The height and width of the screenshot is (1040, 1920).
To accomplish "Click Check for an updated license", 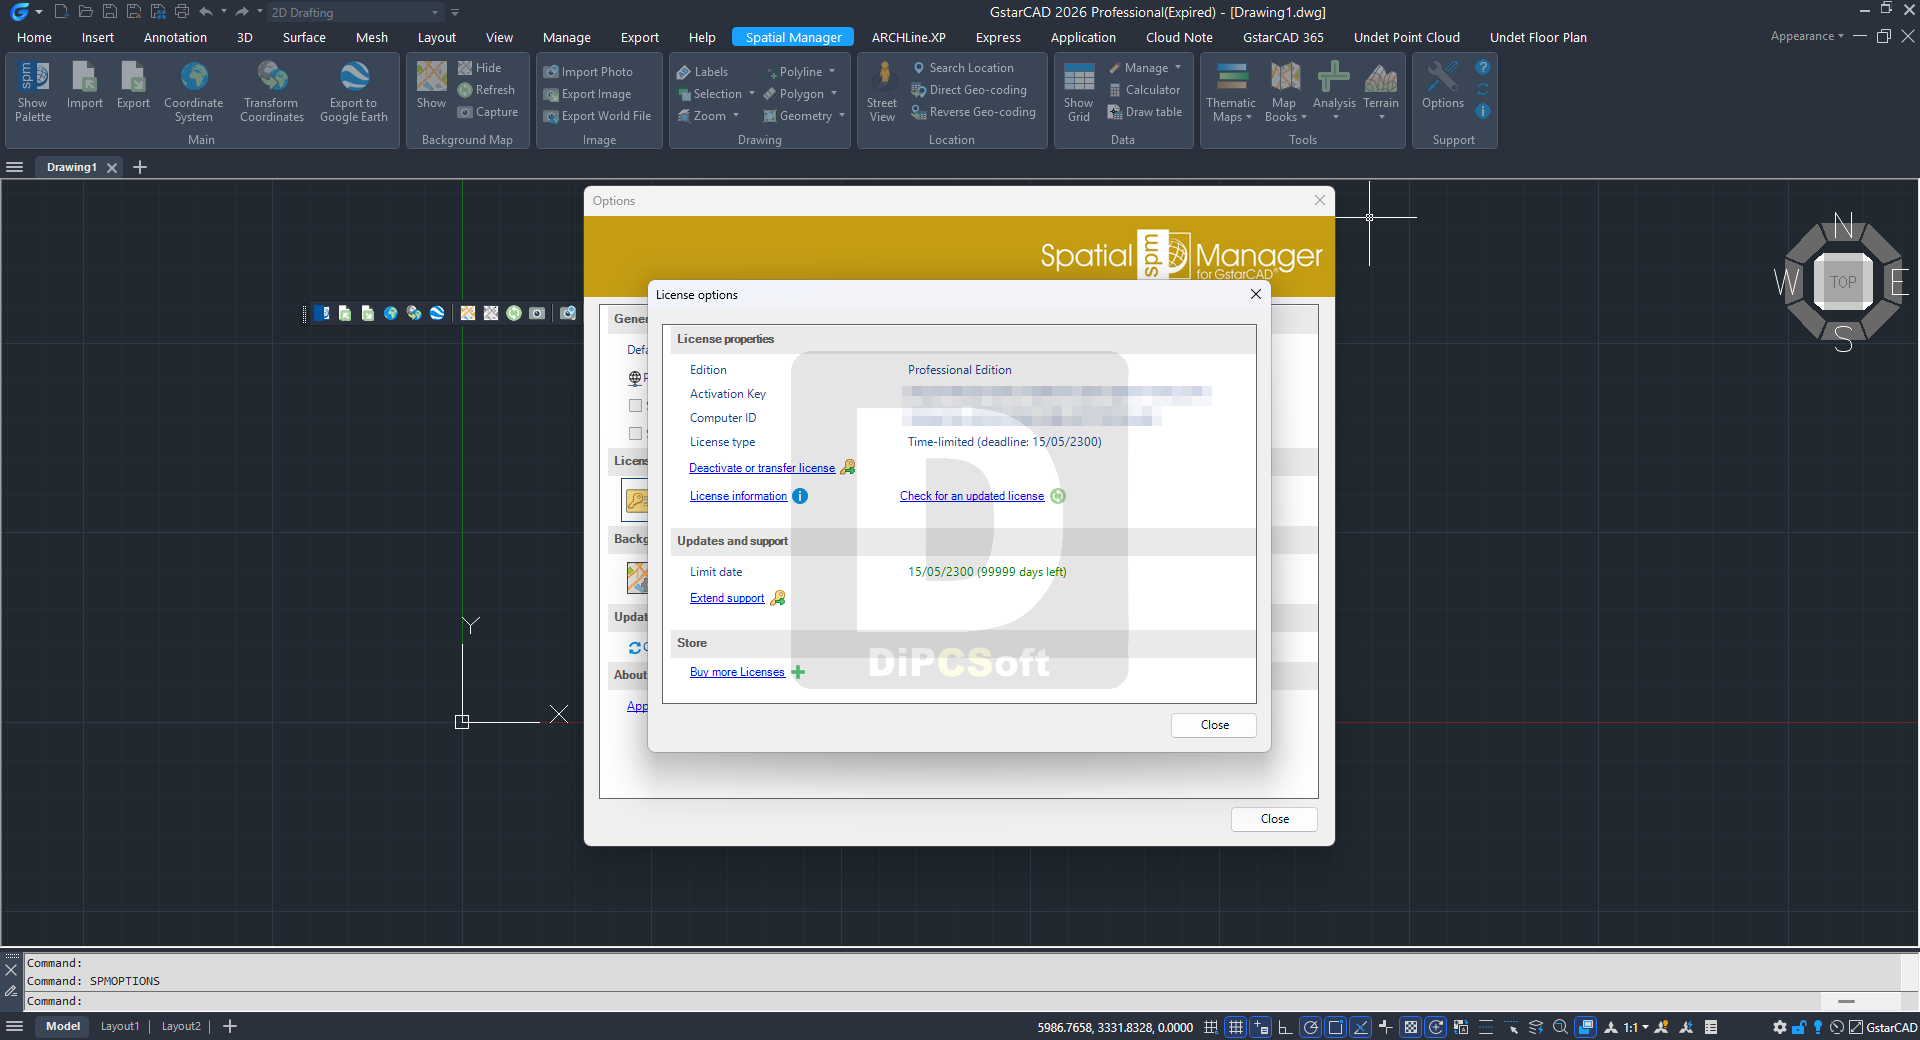I will point(972,496).
